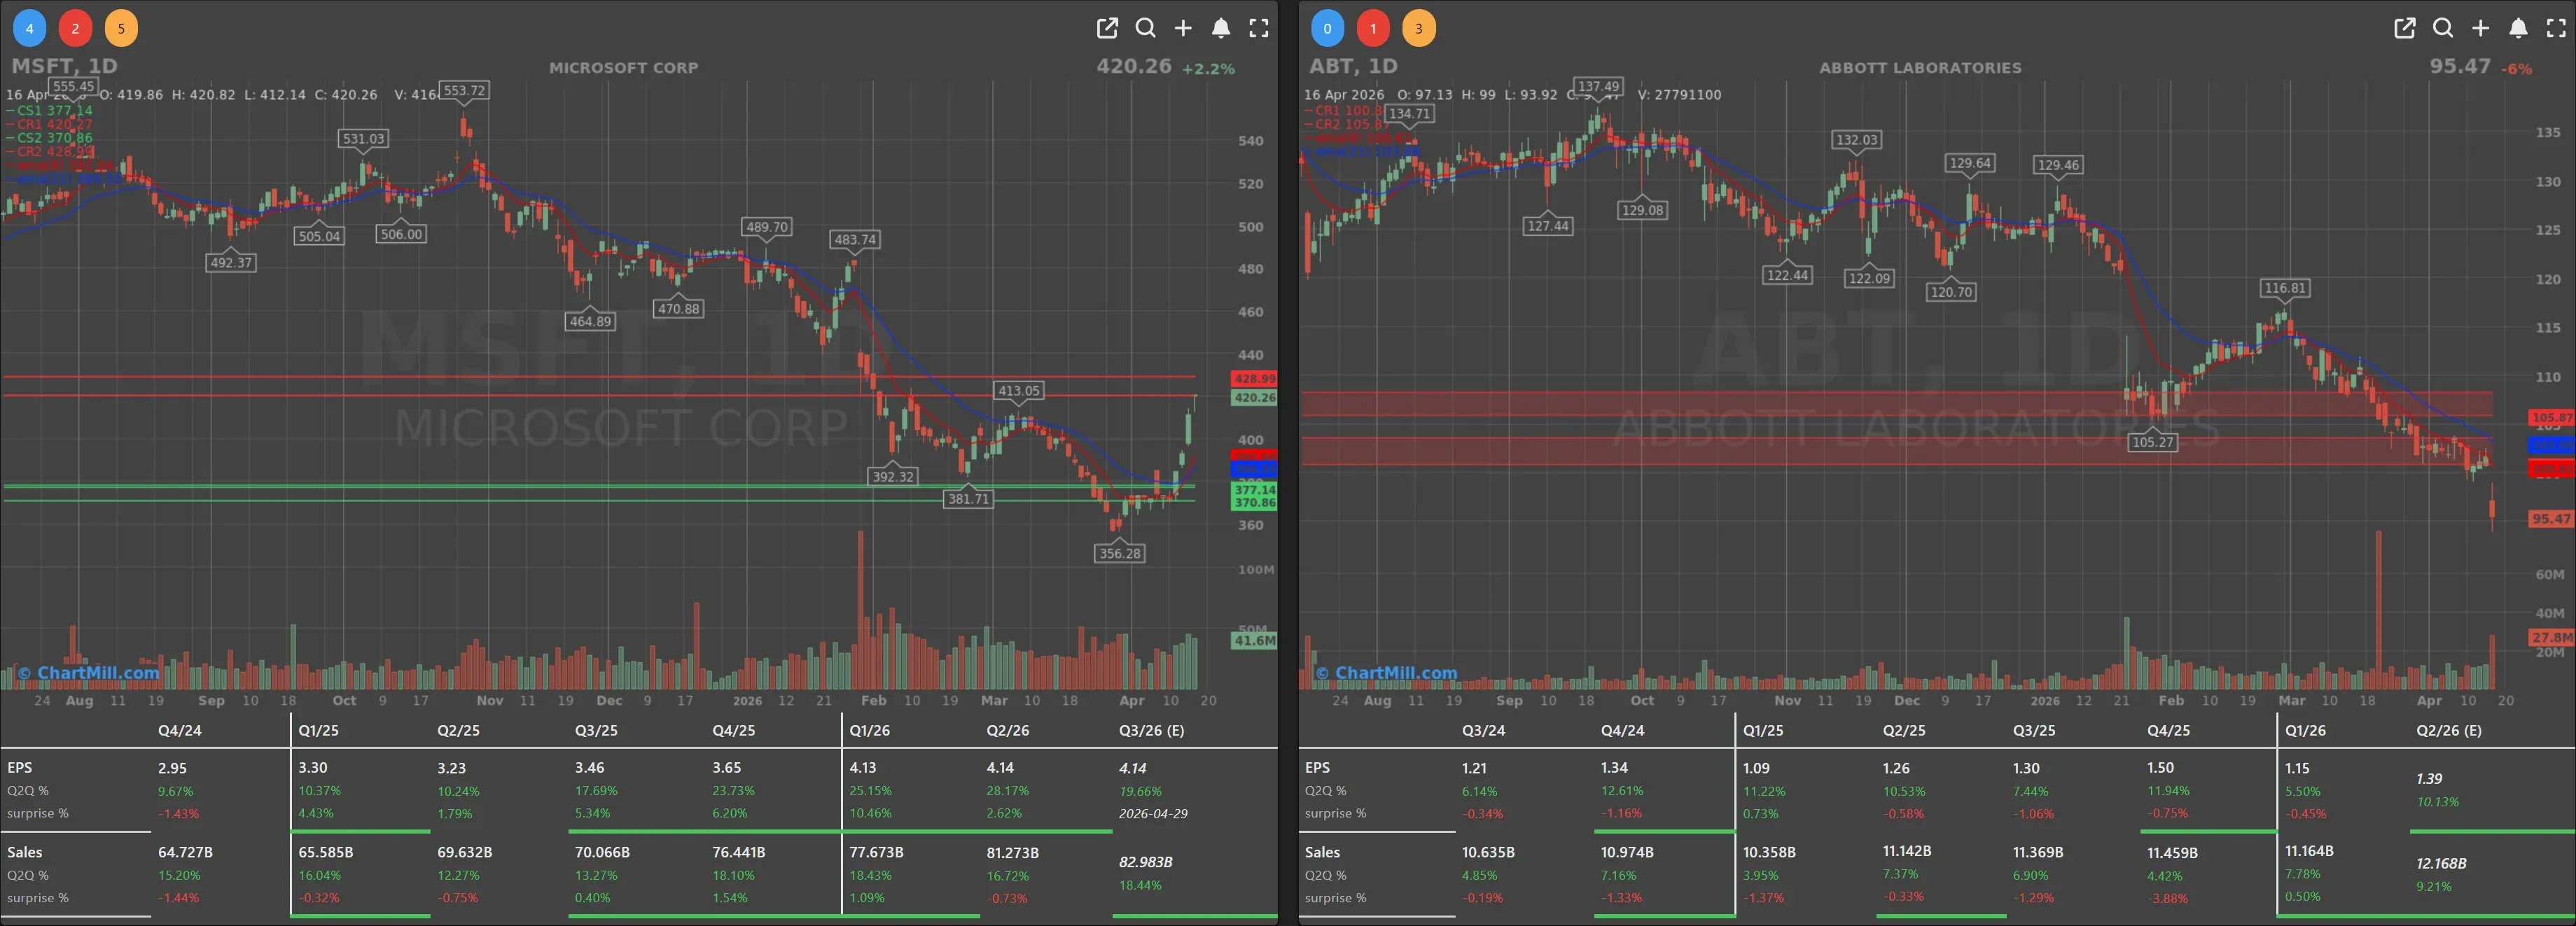Click the 41.6M volume tag on MSFT
Screen dimensions: 2576x926
click(x=1254, y=640)
